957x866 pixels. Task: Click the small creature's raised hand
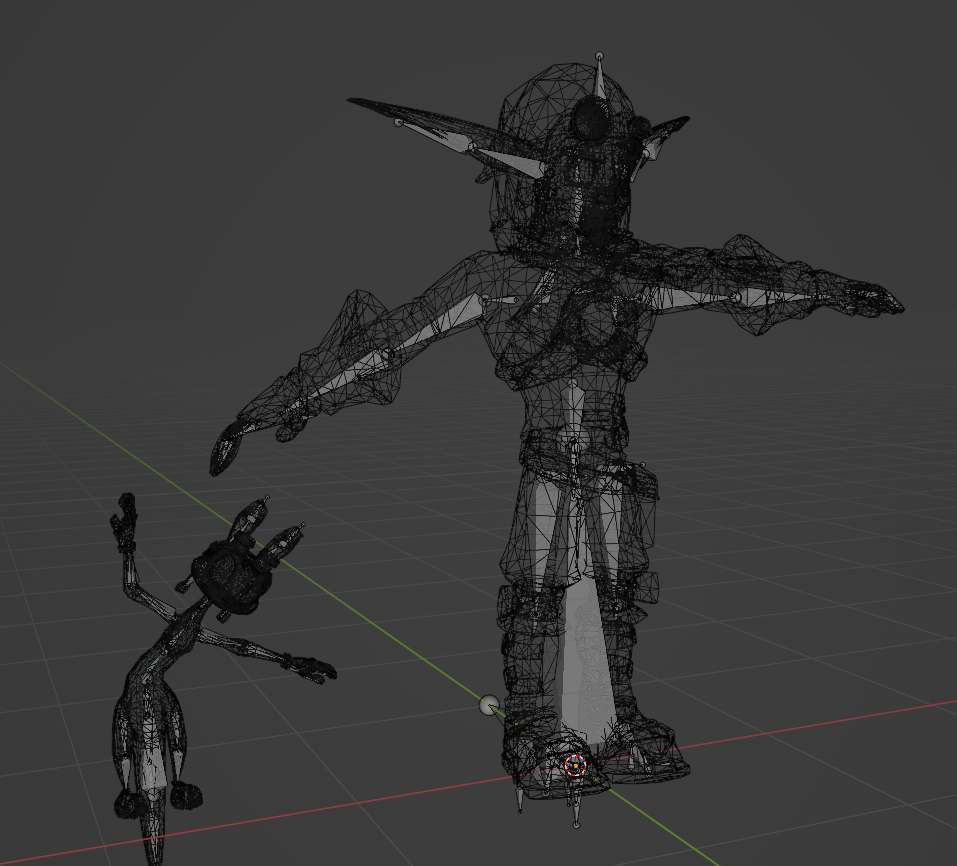pyautogui.click(x=126, y=520)
